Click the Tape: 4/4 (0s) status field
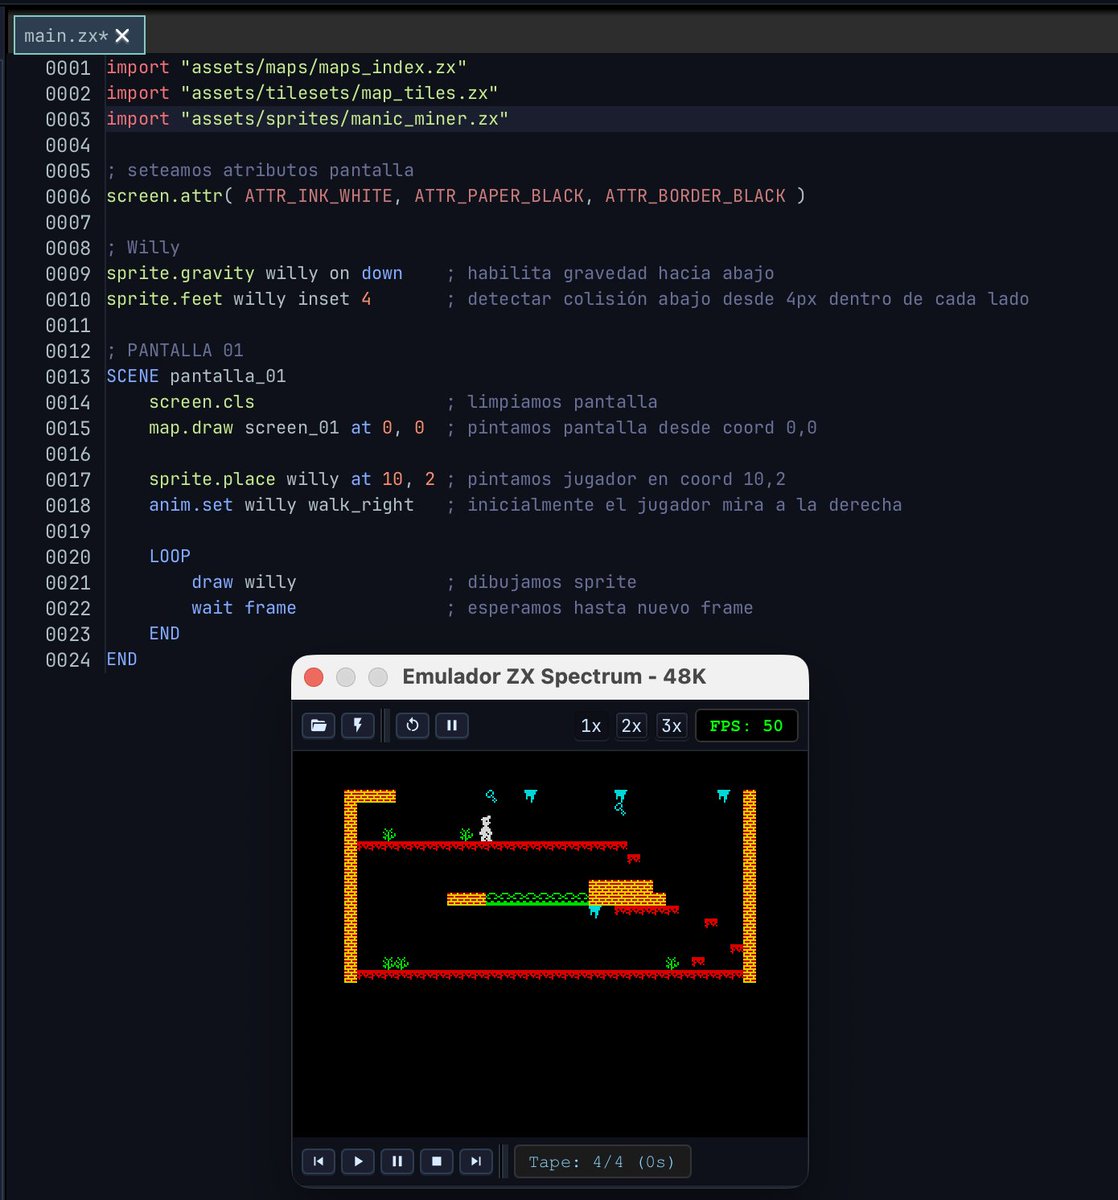Viewport: 1118px width, 1200px height. (602, 1161)
